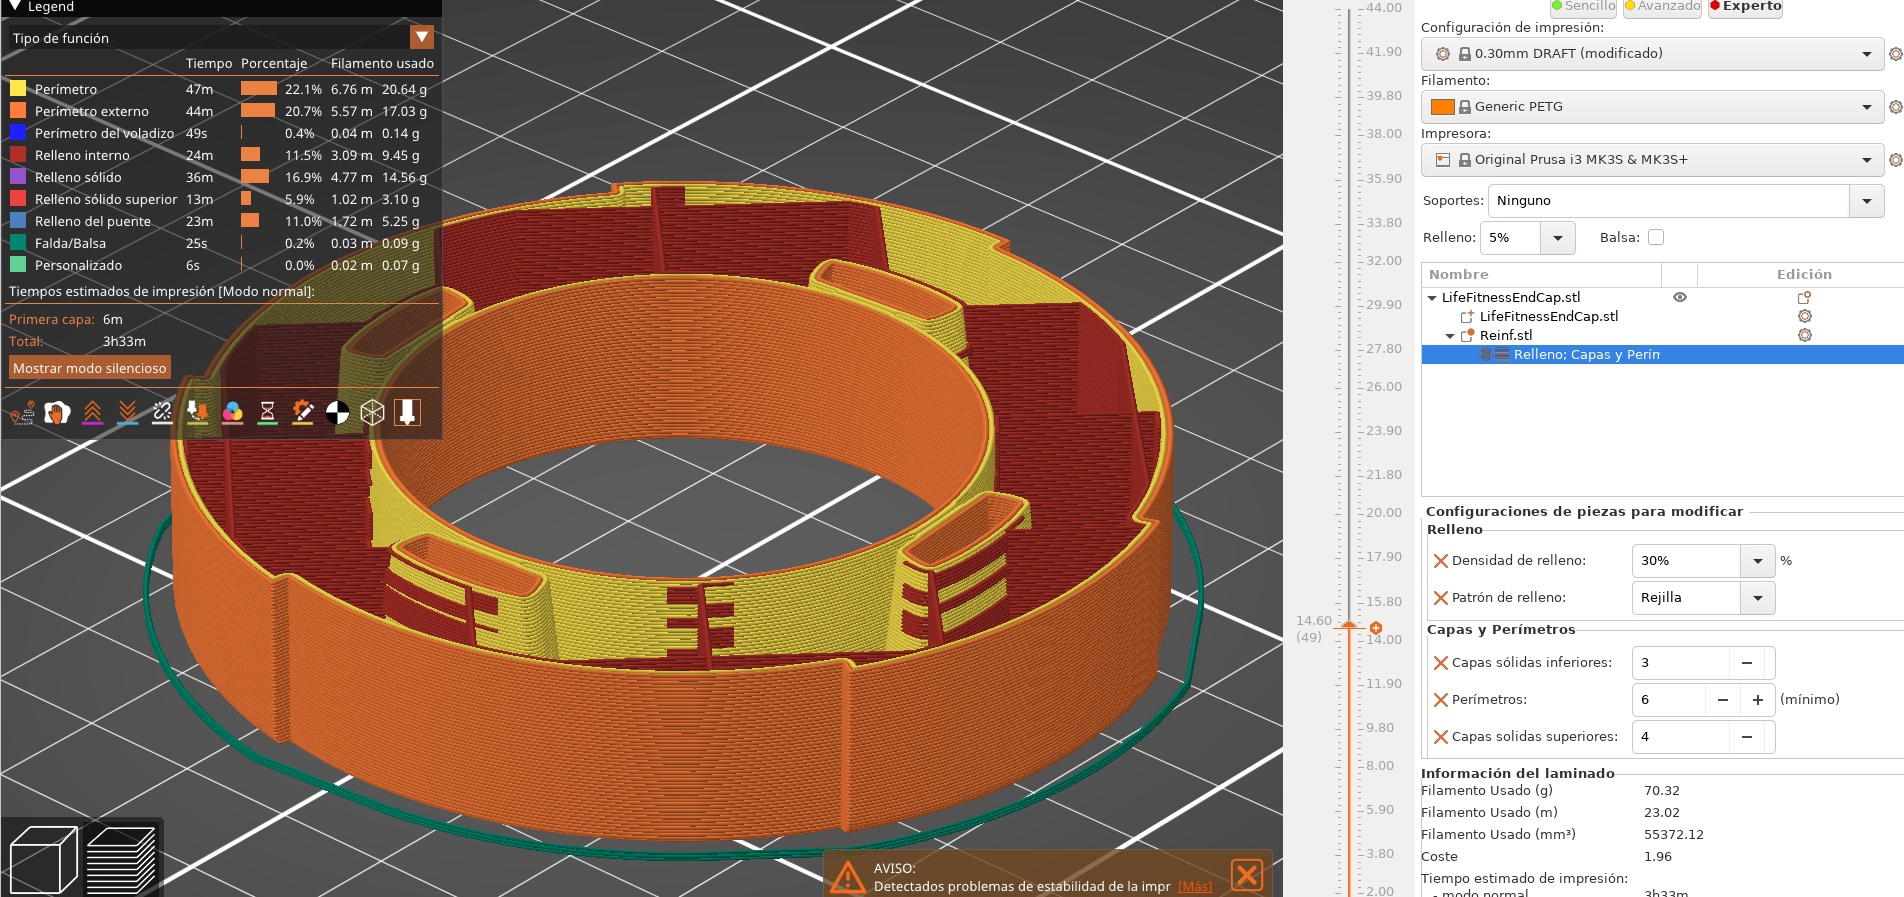The image size is (1904, 897).
Task: Open the Patrón de relleno dropdown
Action: pos(1757,598)
